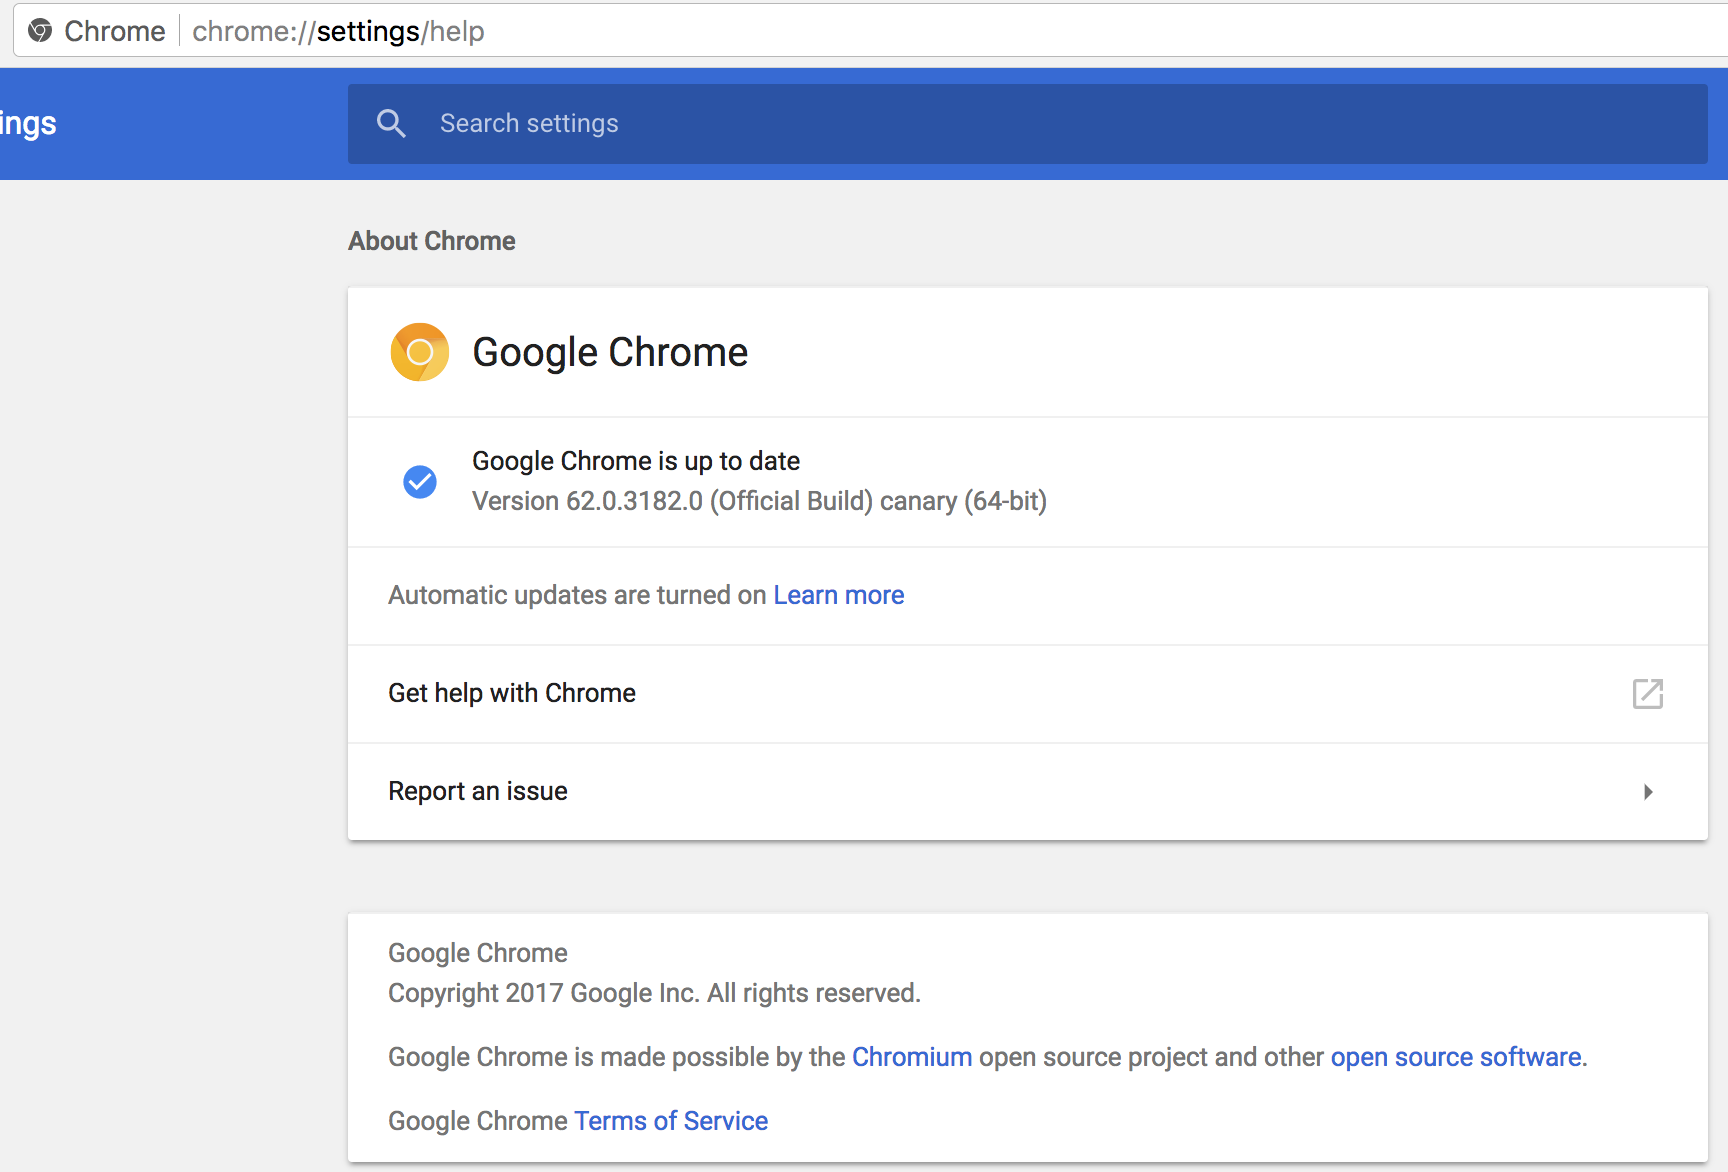Click the Chrome site info icon in address bar
Image resolution: width=1728 pixels, height=1172 pixels.
coord(40,31)
